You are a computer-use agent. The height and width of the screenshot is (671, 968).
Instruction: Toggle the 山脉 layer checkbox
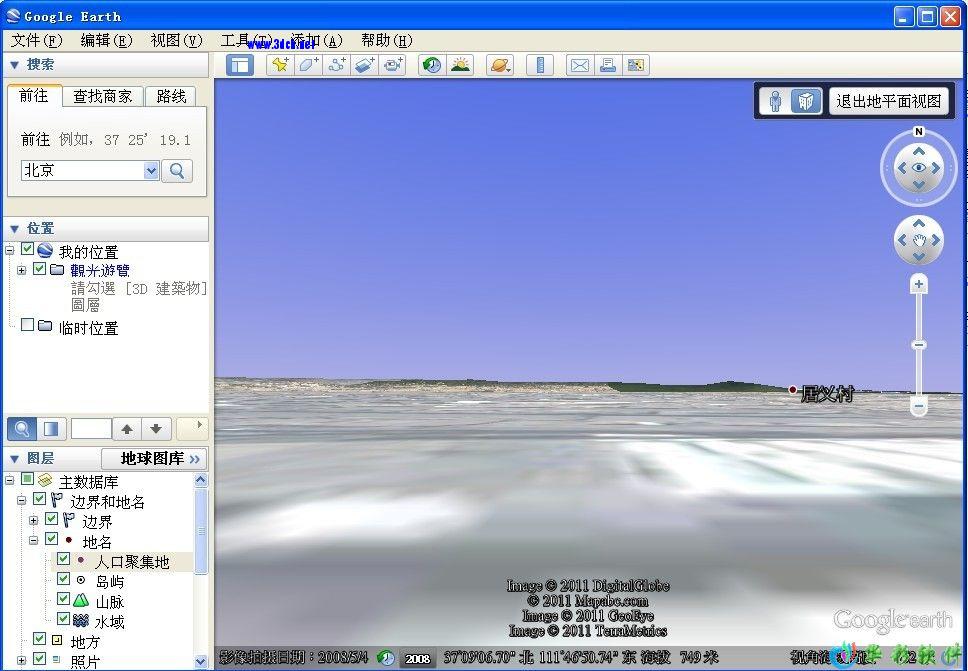click(x=63, y=600)
